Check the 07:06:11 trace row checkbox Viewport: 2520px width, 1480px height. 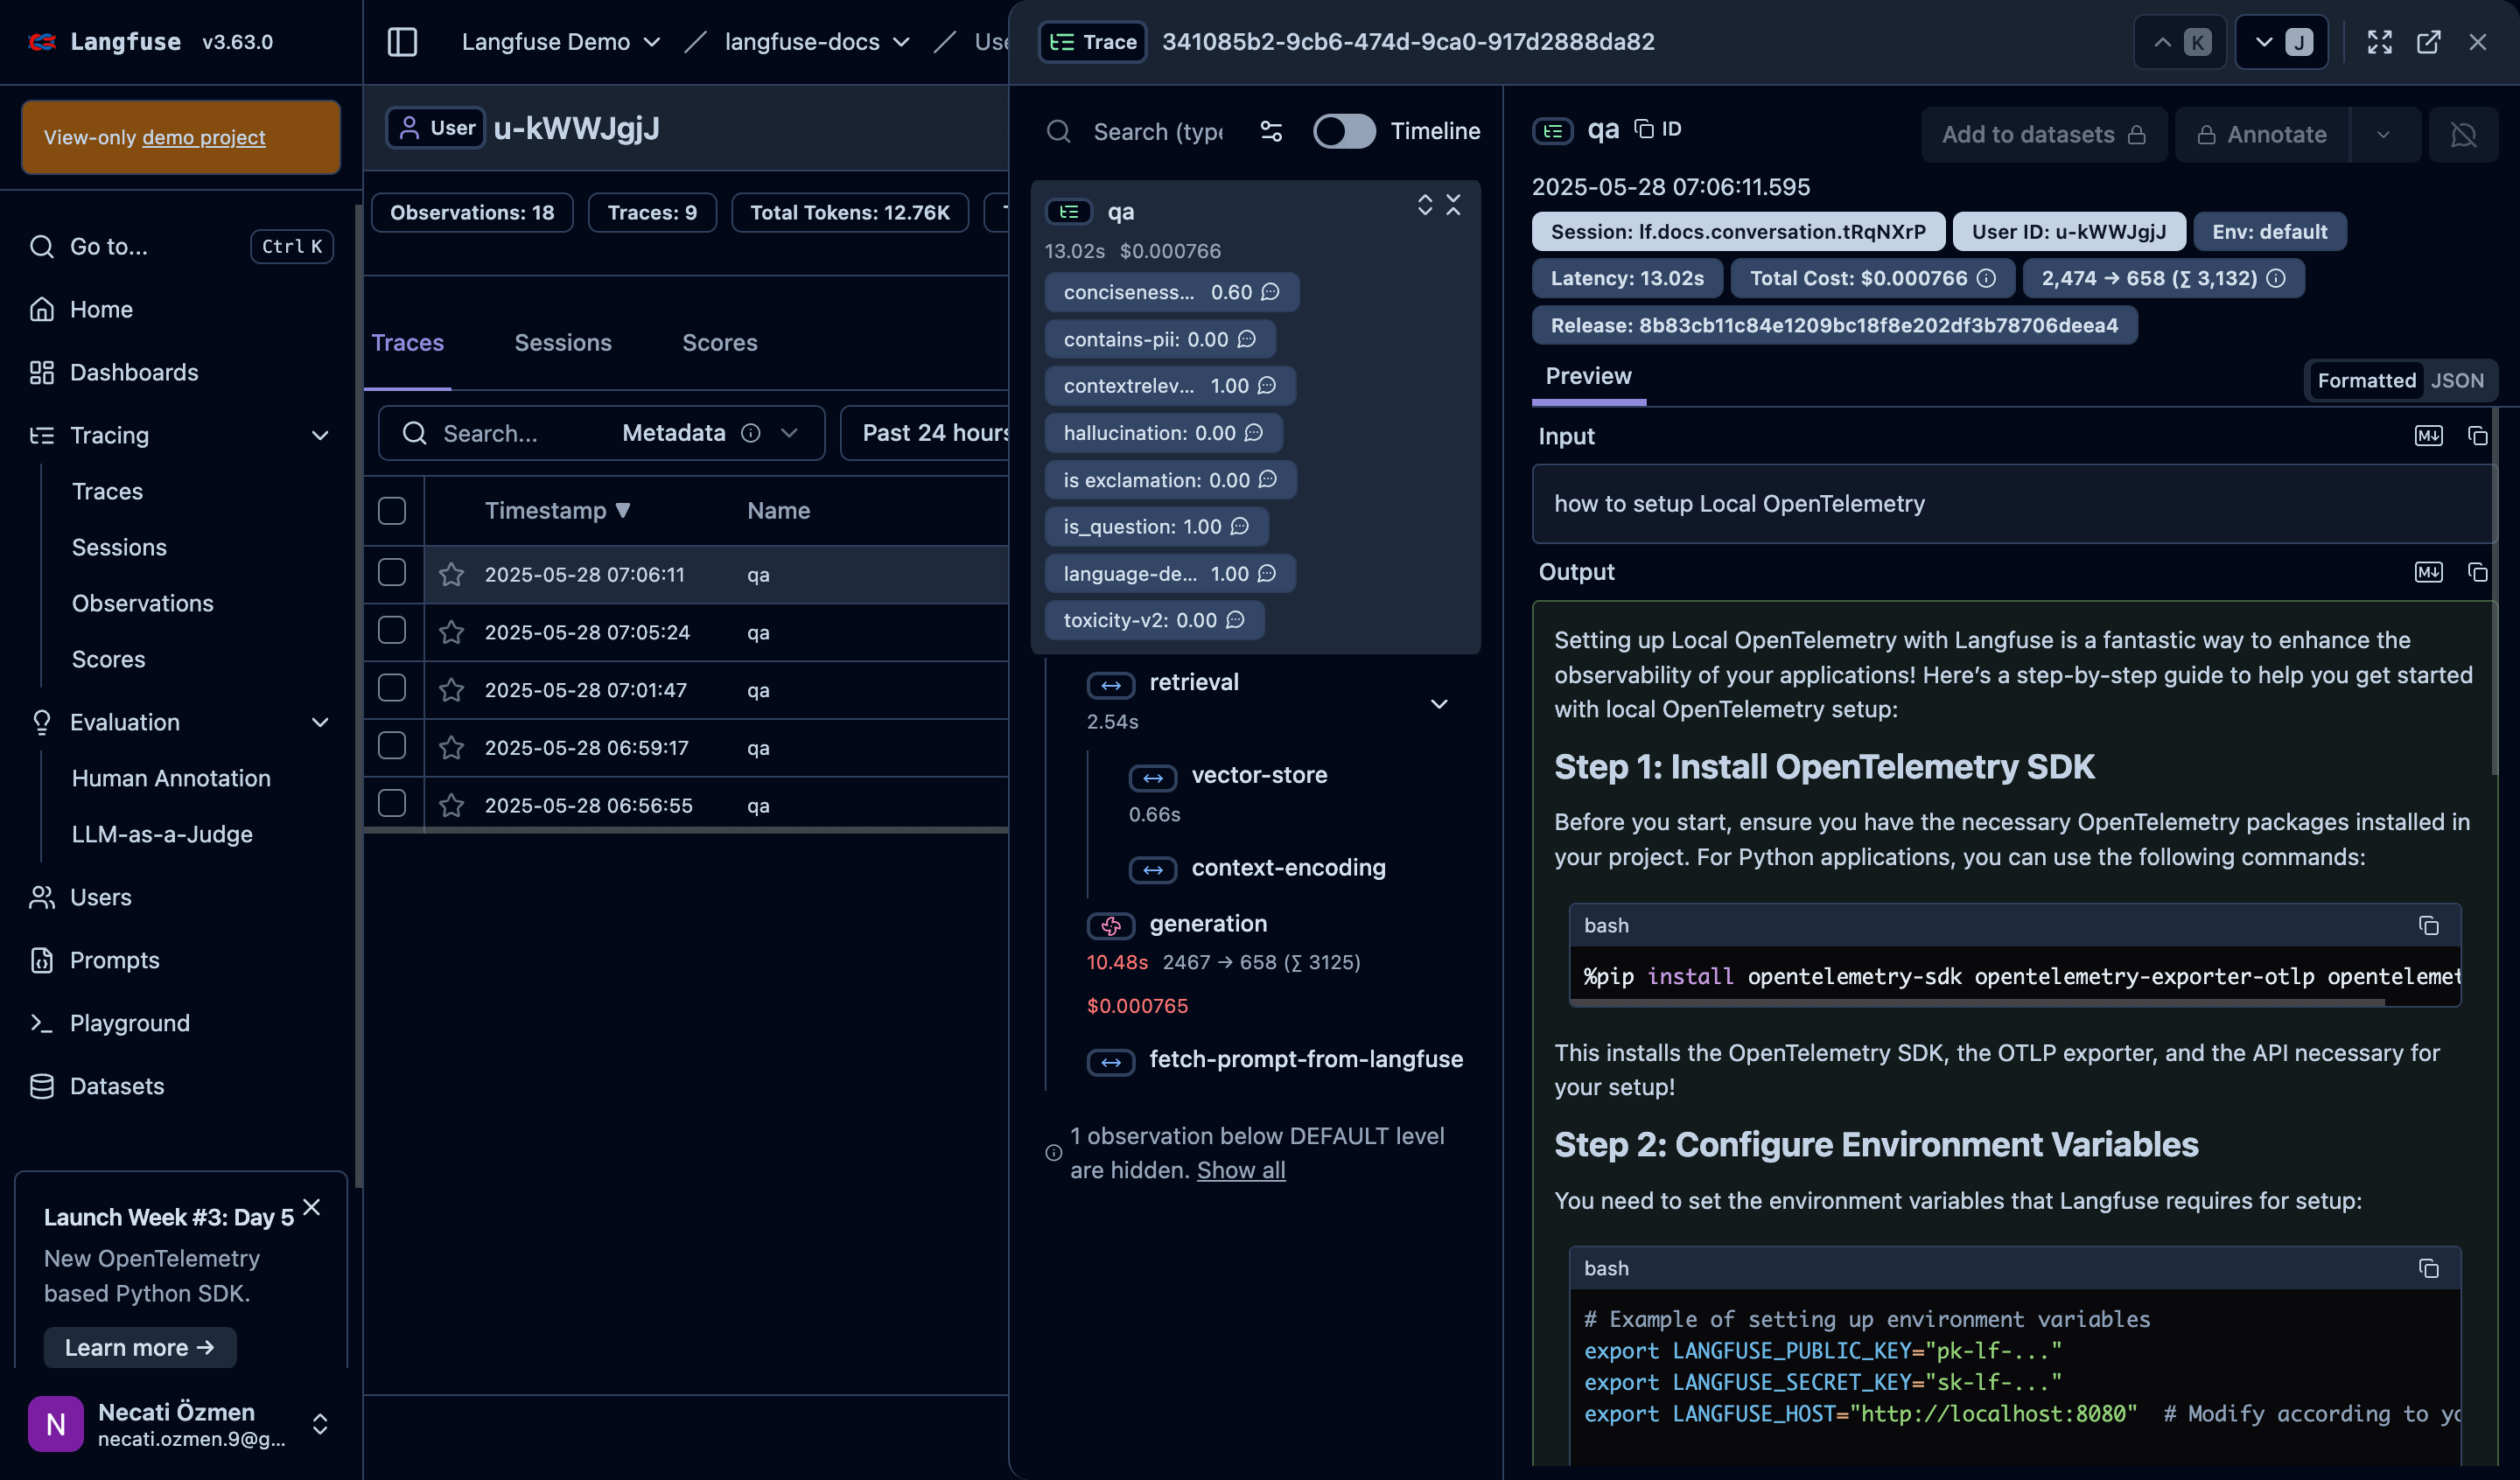392,573
